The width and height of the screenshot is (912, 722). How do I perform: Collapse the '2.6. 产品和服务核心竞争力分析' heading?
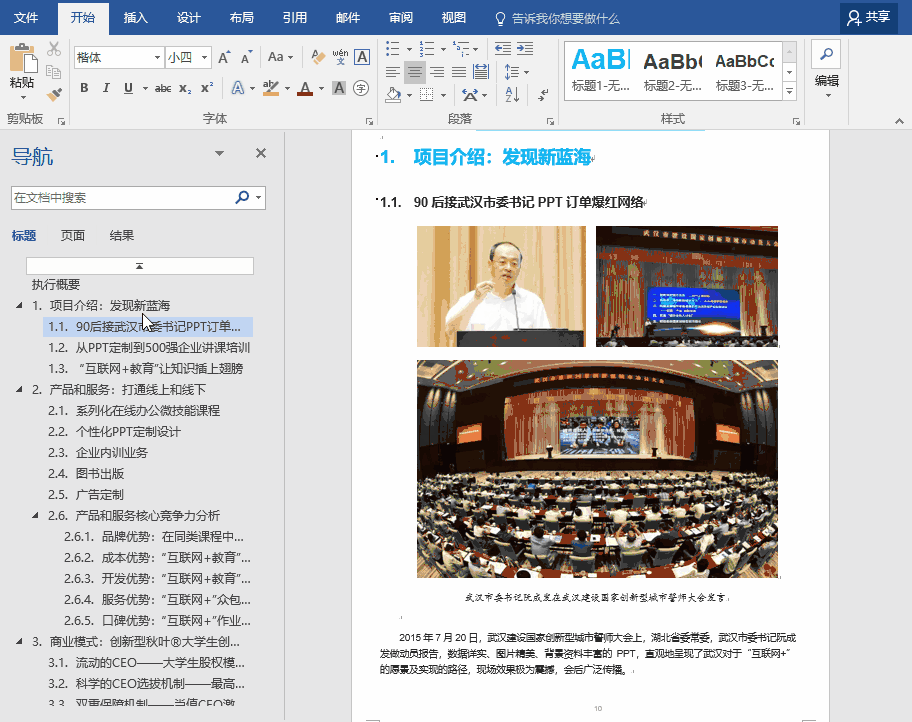[37, 516]
